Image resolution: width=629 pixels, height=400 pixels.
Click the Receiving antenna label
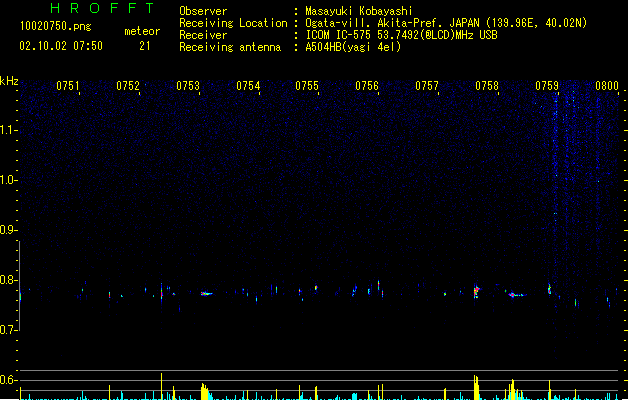click(230, 47)
